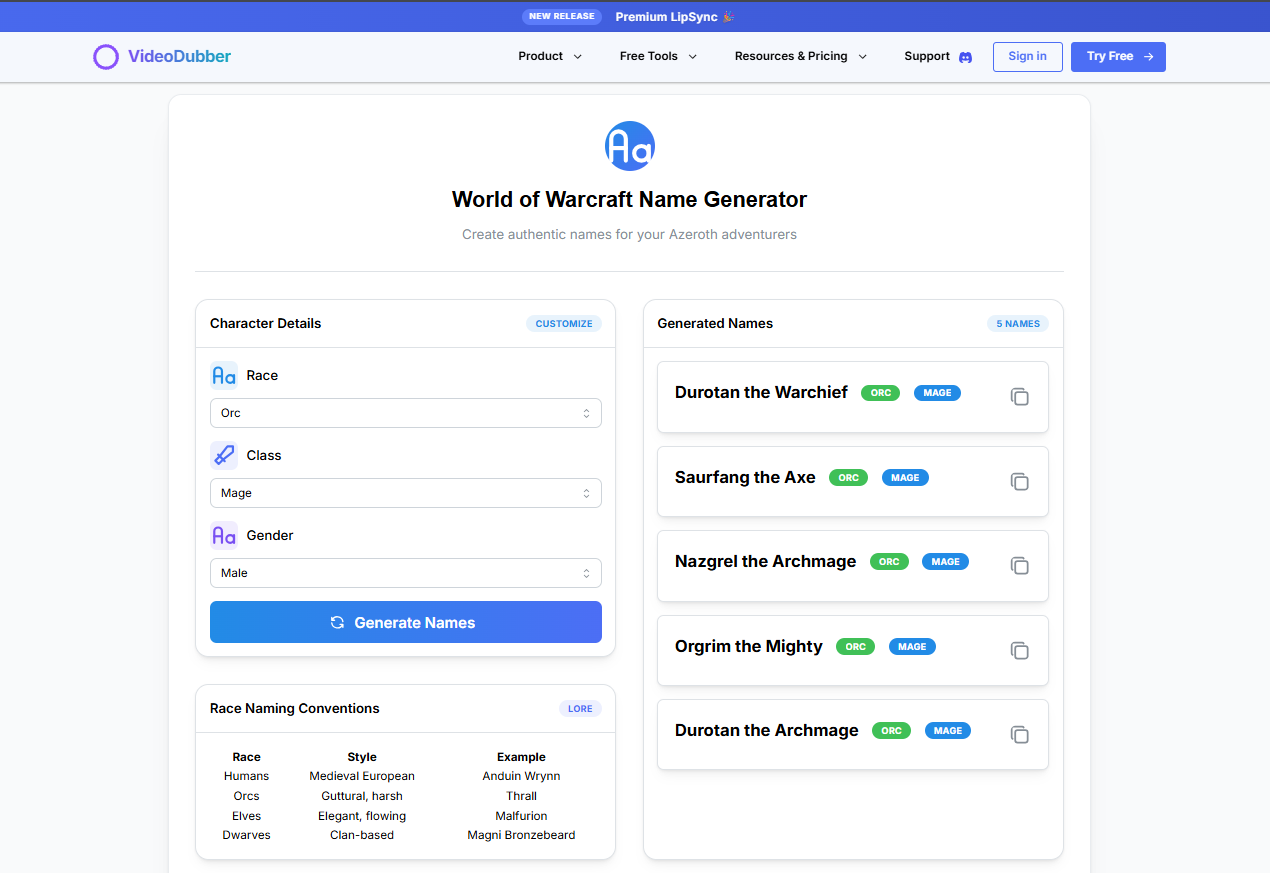Image resolution: width=1270 pixels, height=873 pixels.
Task: Click the Medieval European style cell
Action: point(362,776)
